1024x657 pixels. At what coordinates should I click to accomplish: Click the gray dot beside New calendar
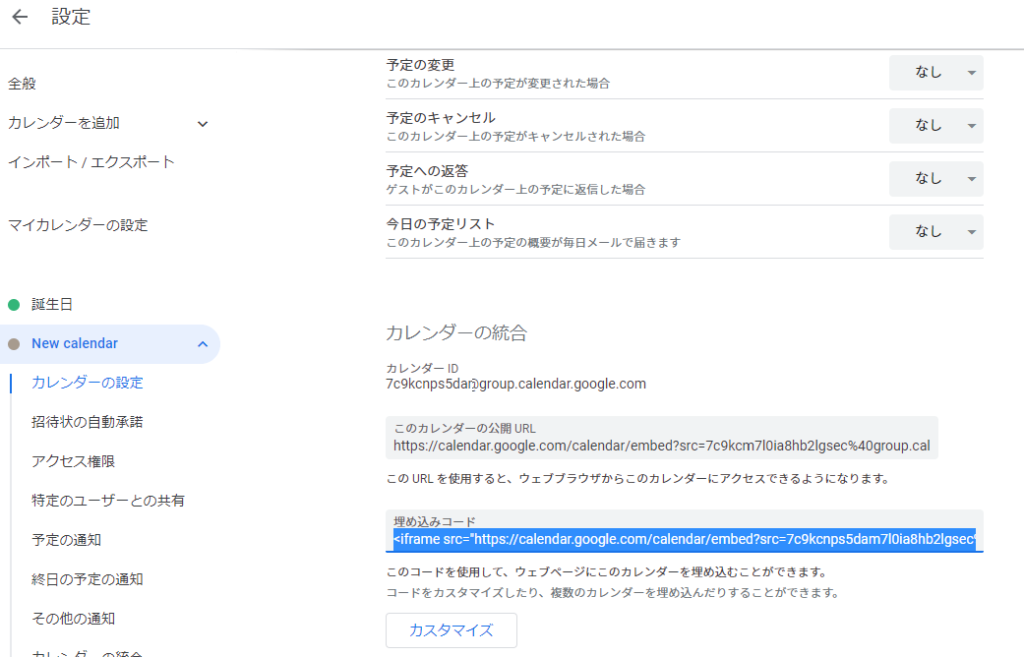click(14, 344)
